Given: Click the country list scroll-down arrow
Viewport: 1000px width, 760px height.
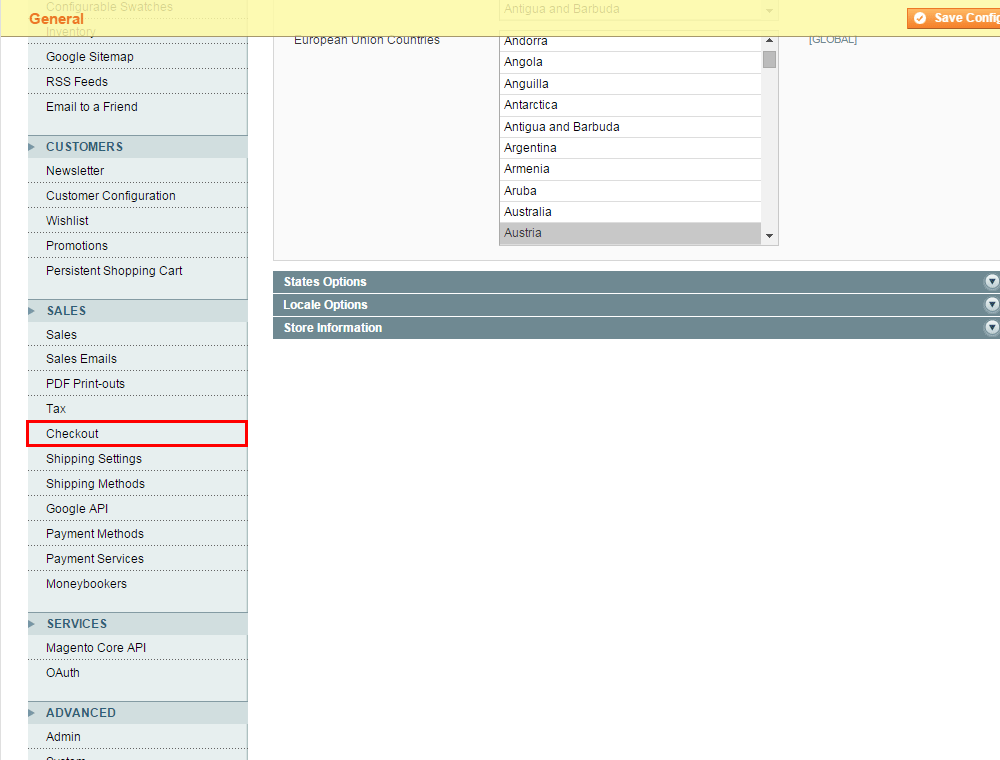Looking at the screenshot, I should (770, 236).
